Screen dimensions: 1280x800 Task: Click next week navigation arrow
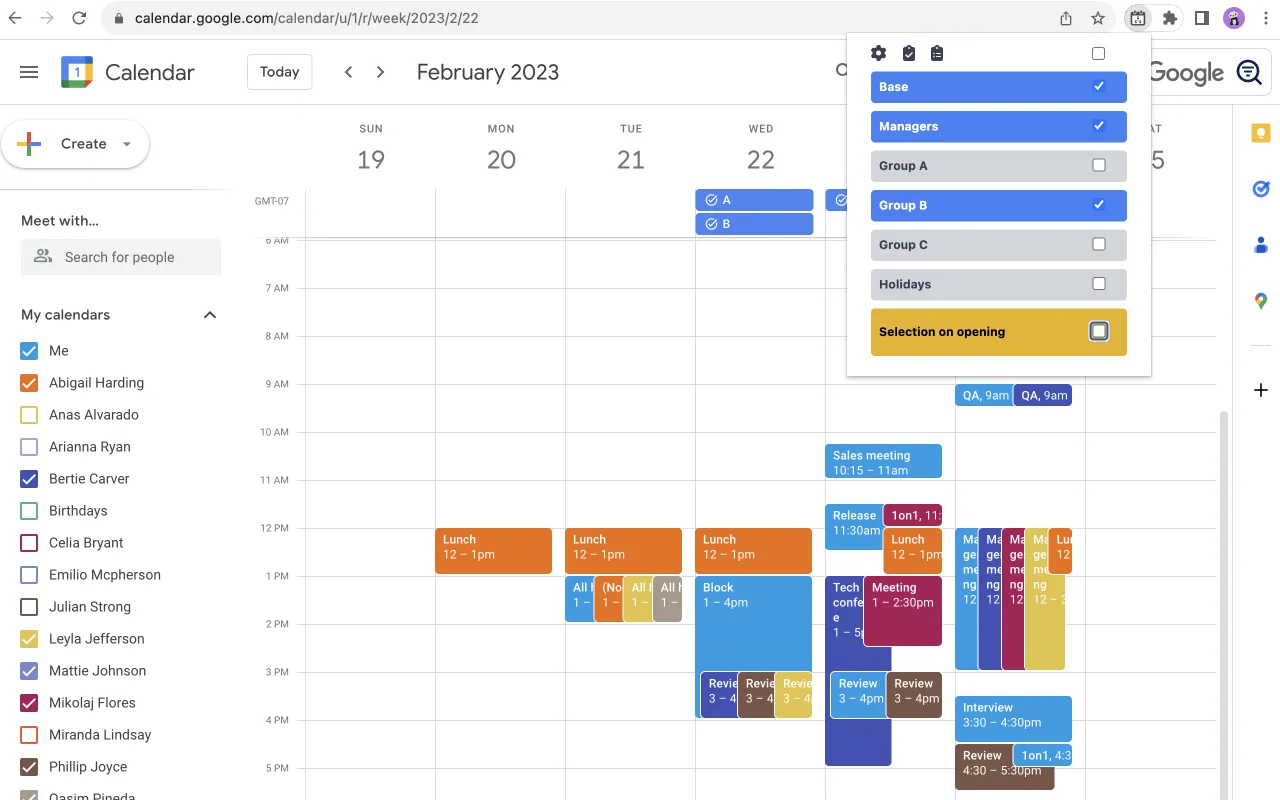point(381,72)
